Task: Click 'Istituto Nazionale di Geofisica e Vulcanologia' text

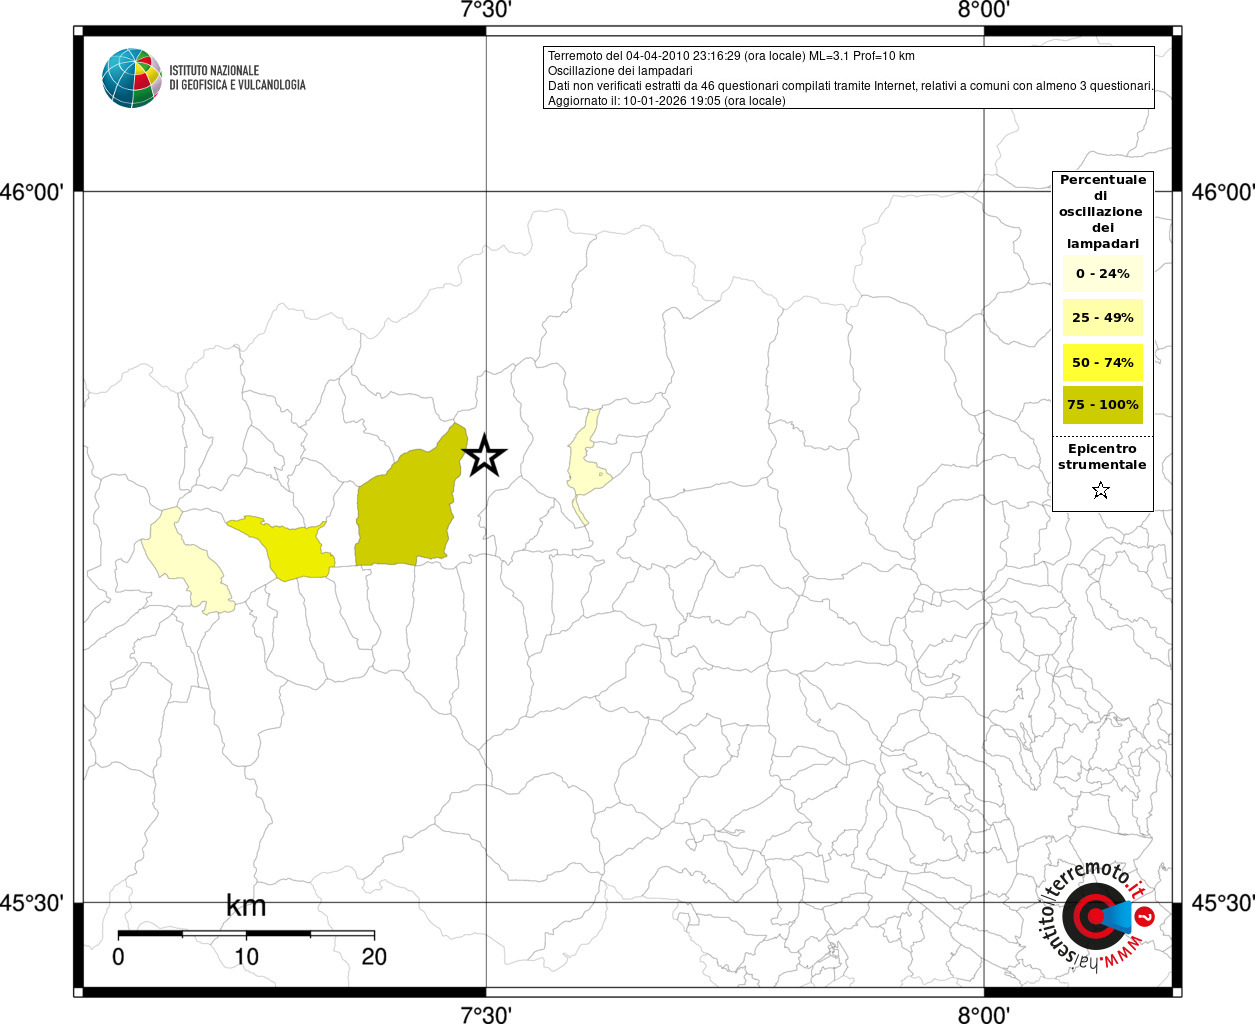Action: click(237, 78)
